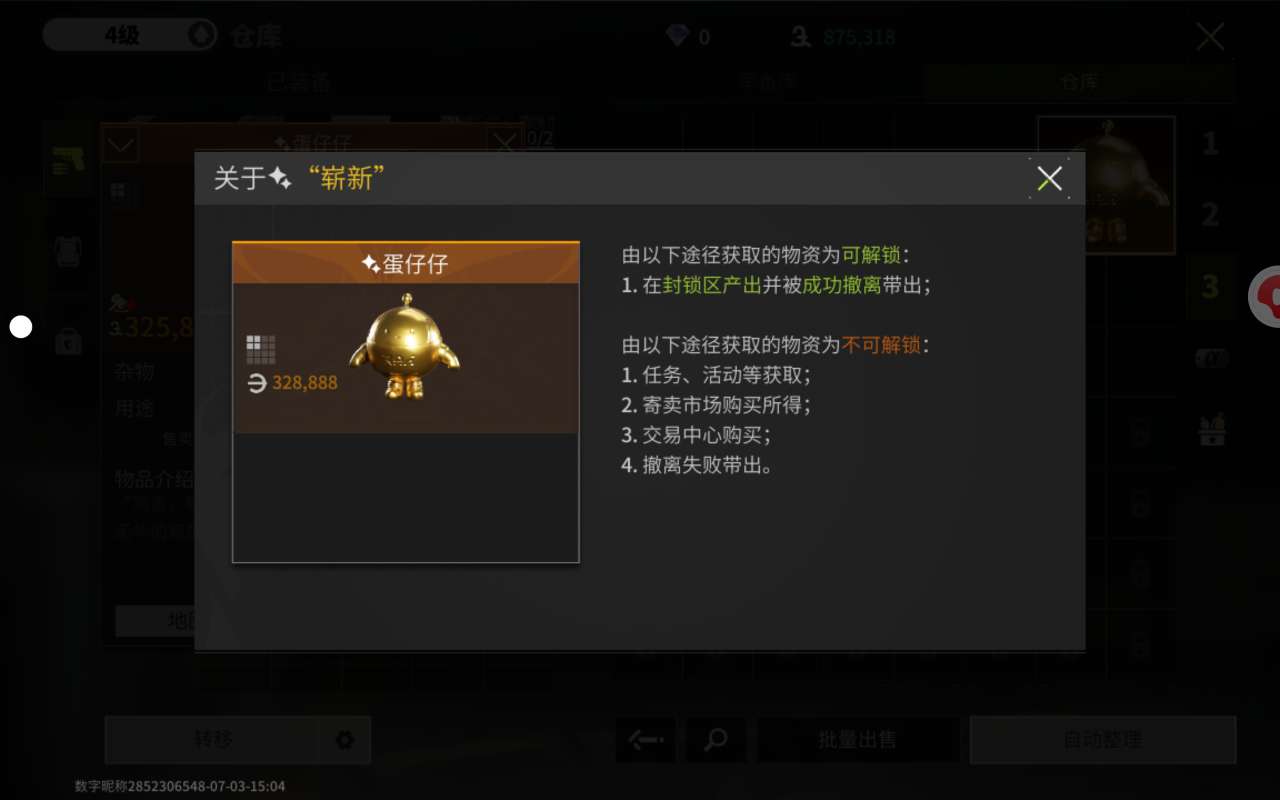Switch to the 已装备 tab
Screen dimensions: 1280x800
click(298, 83)
